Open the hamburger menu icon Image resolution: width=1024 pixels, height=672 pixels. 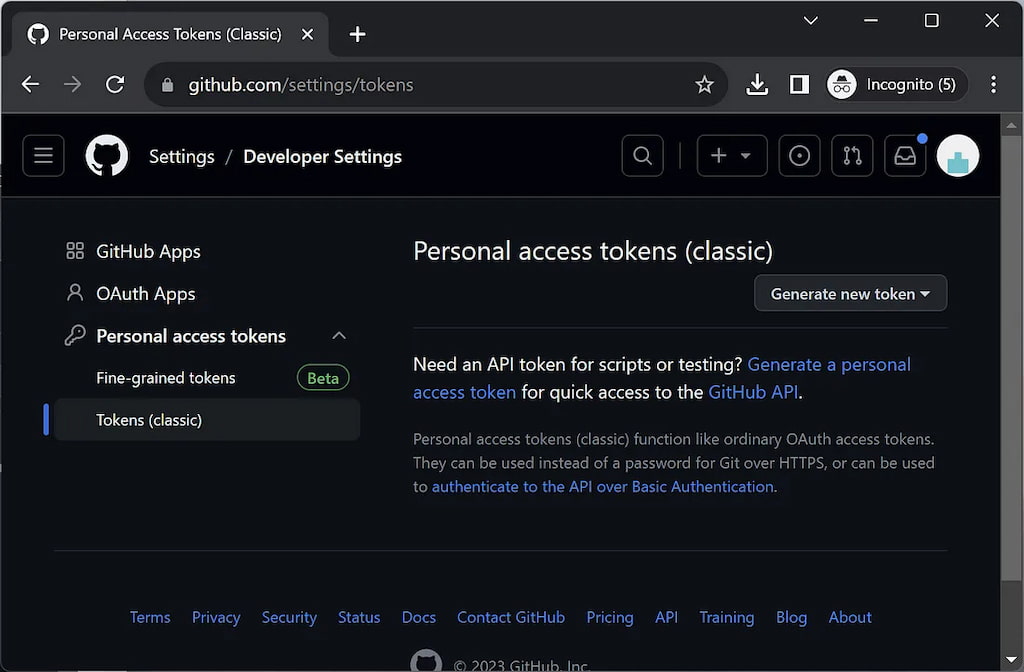43,156
